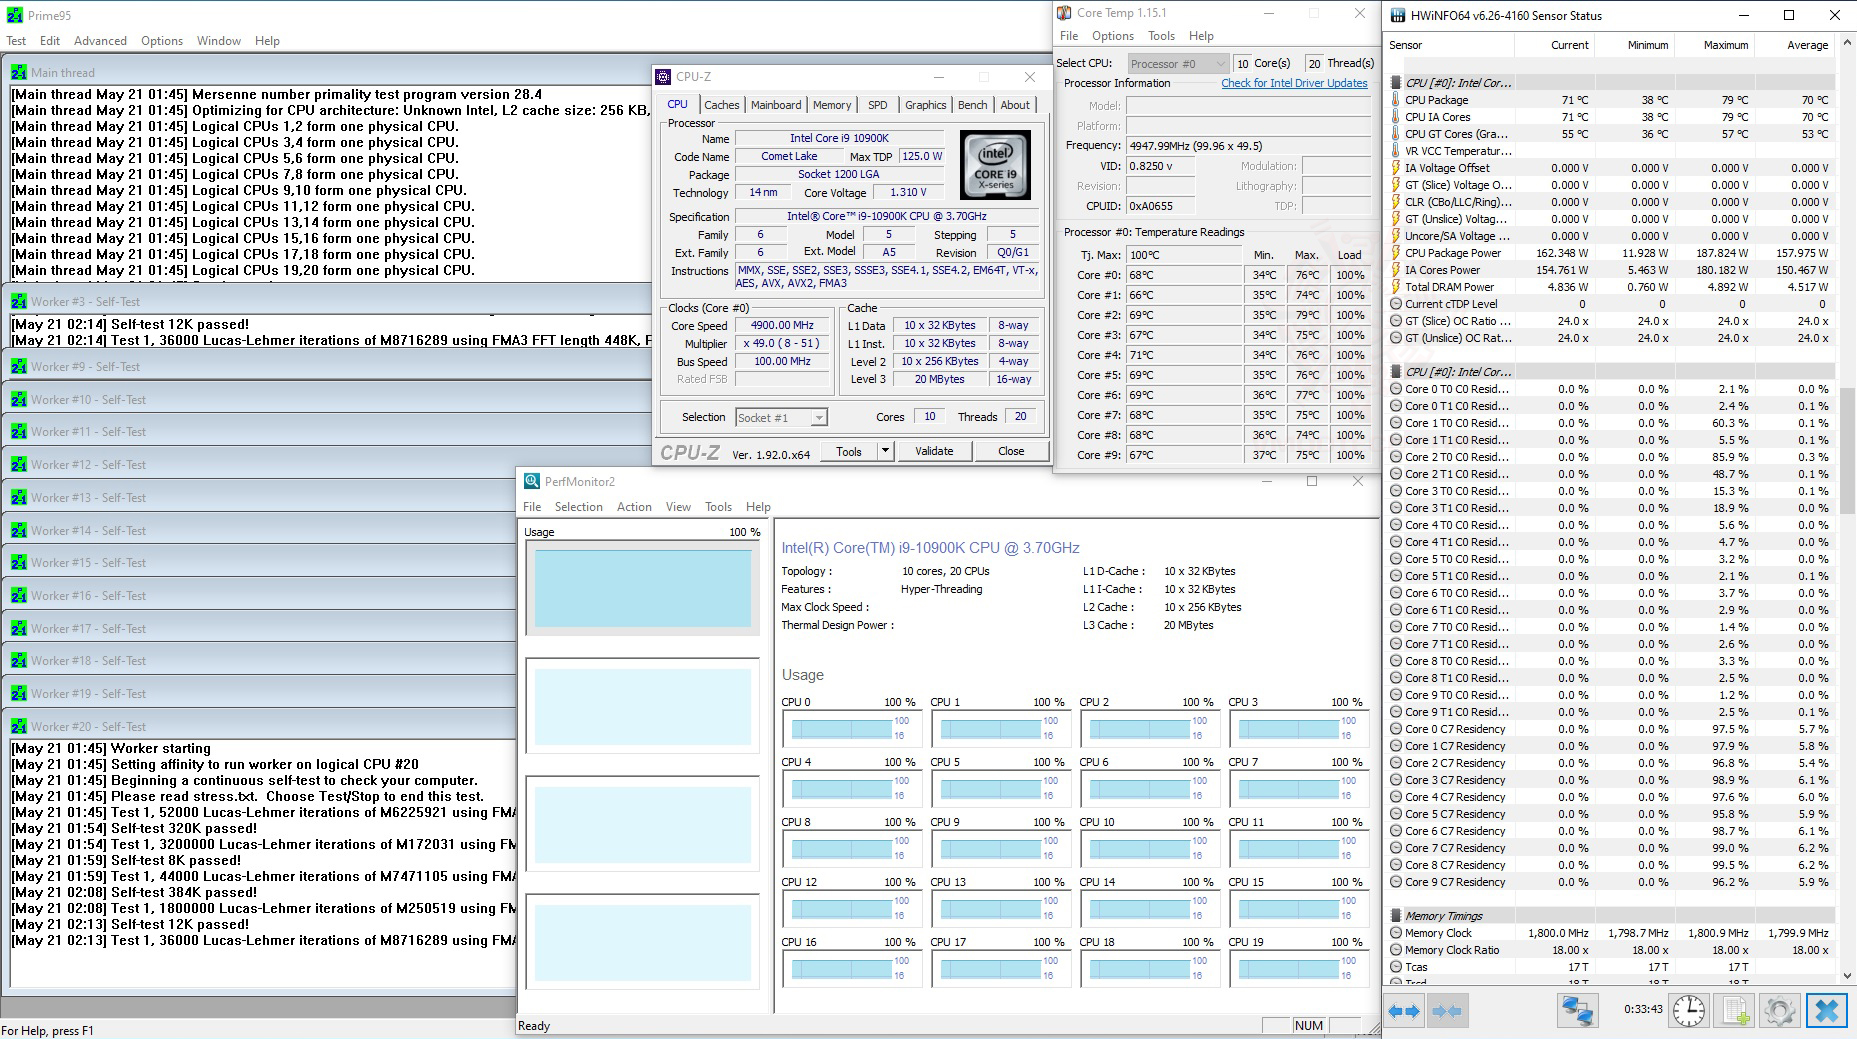The image size is (1857, 1039).
Task: Open the Advanced menu in Prime95
Action: 100,41
